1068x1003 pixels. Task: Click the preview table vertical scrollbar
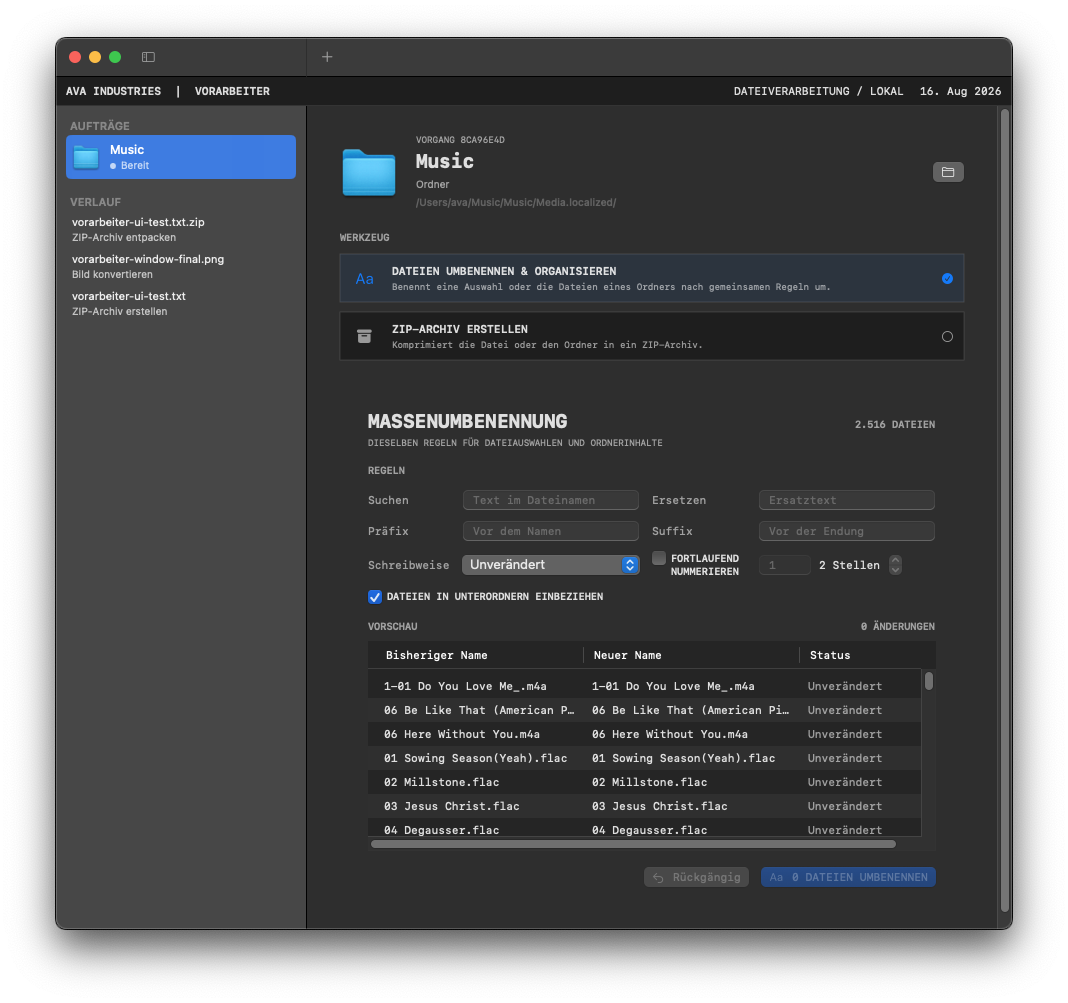pos(928,681)
